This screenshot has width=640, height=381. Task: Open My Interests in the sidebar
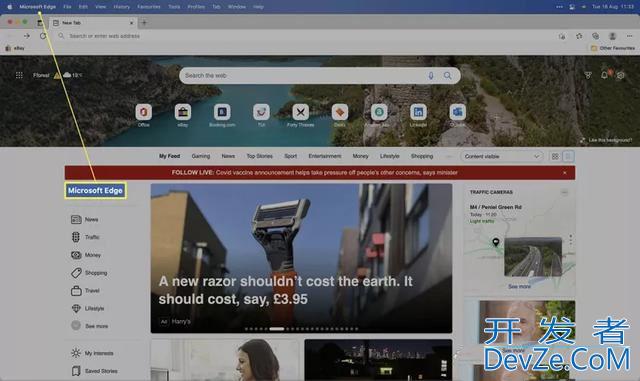coord(92,353)
